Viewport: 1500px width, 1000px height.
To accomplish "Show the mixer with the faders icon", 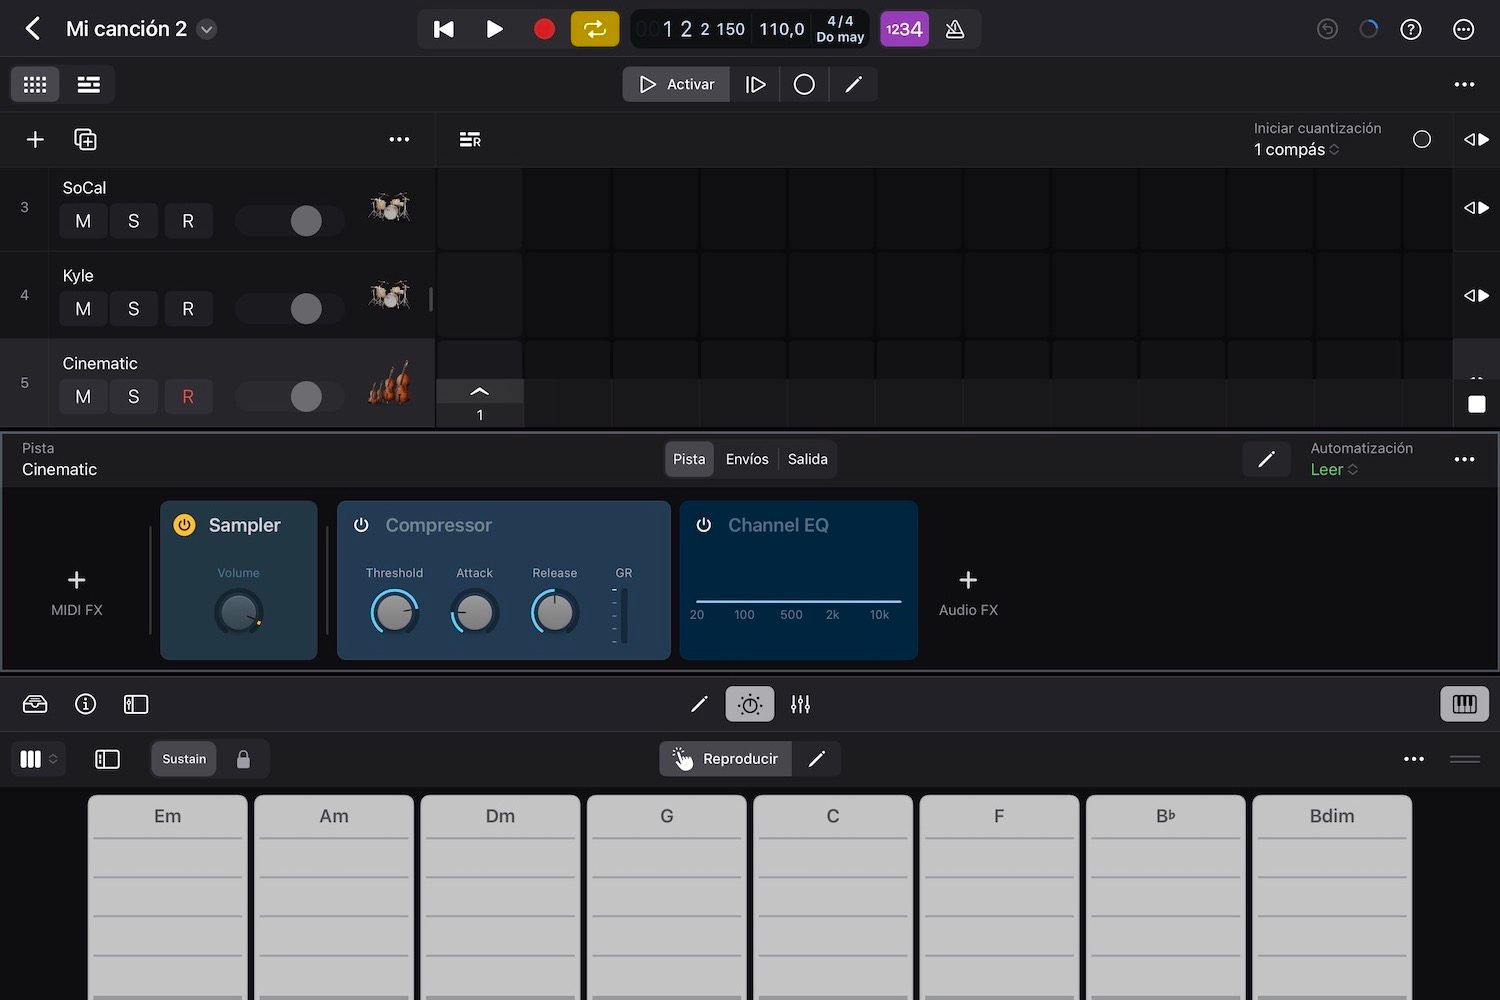I will 799,703.
